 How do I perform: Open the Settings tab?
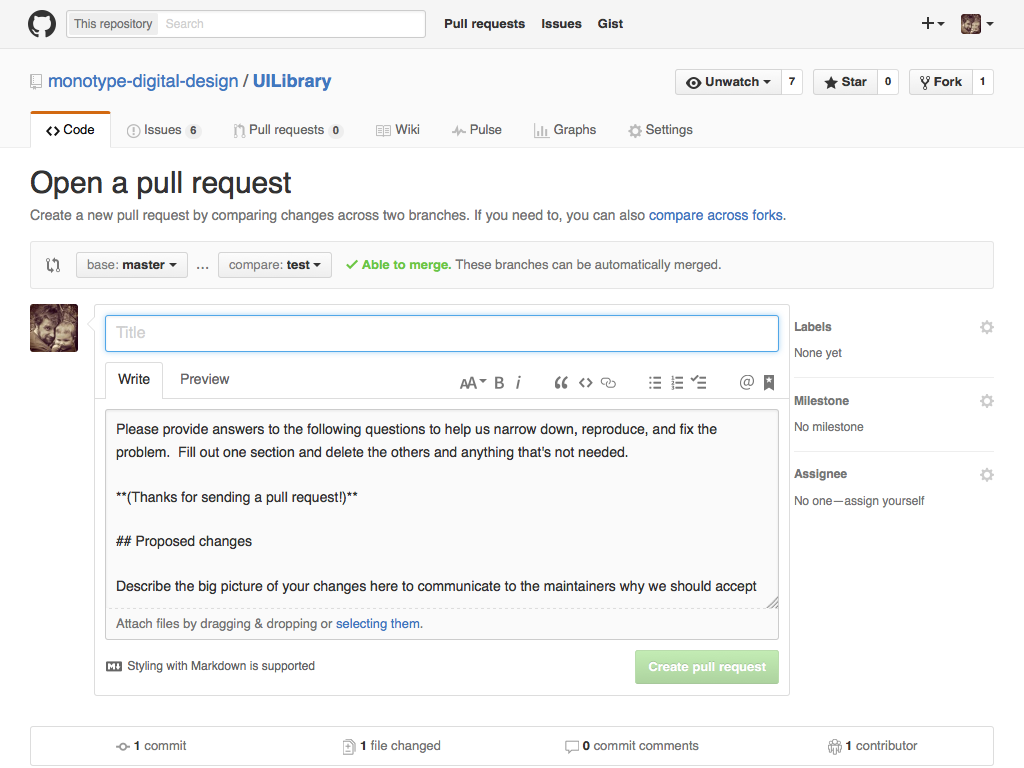[660, 130]
